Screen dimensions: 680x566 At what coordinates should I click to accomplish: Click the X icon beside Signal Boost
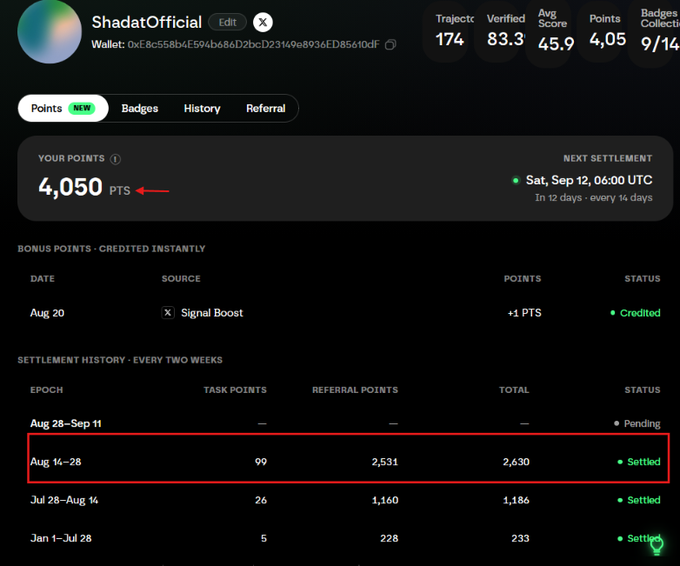click(x=168, y=313)
